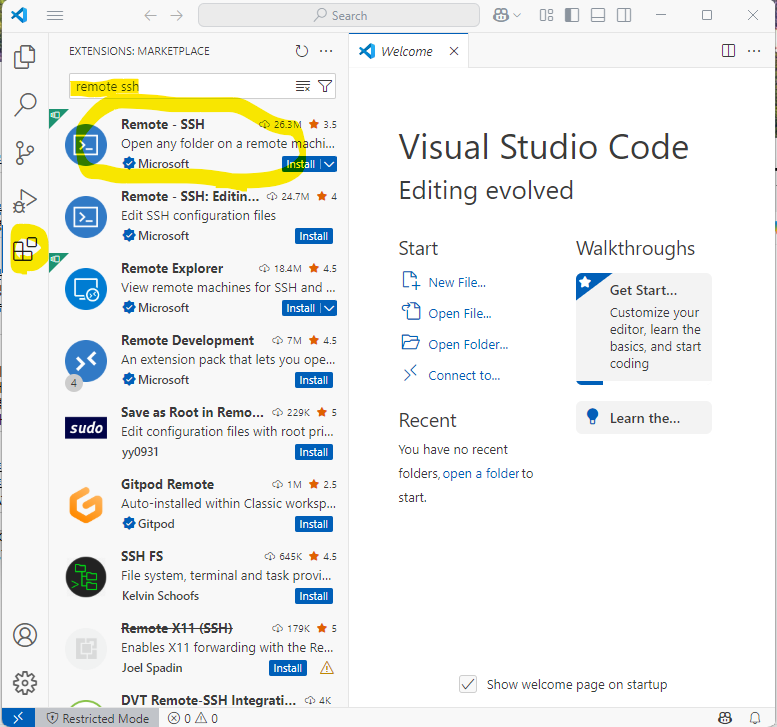Viewport: 777px width, 727px height.
Task: Click the command center Search box
Action: (339, 16)
